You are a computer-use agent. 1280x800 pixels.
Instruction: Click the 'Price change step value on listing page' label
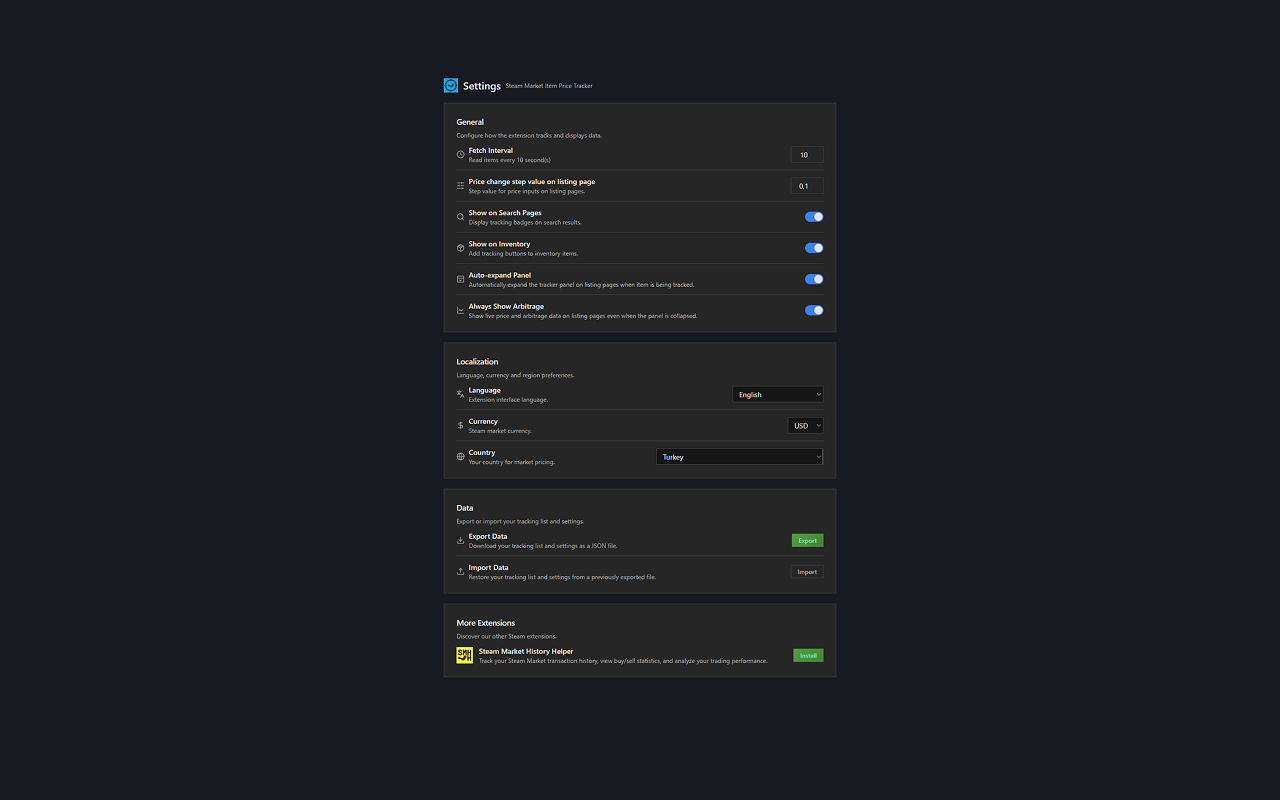point(532,182)
